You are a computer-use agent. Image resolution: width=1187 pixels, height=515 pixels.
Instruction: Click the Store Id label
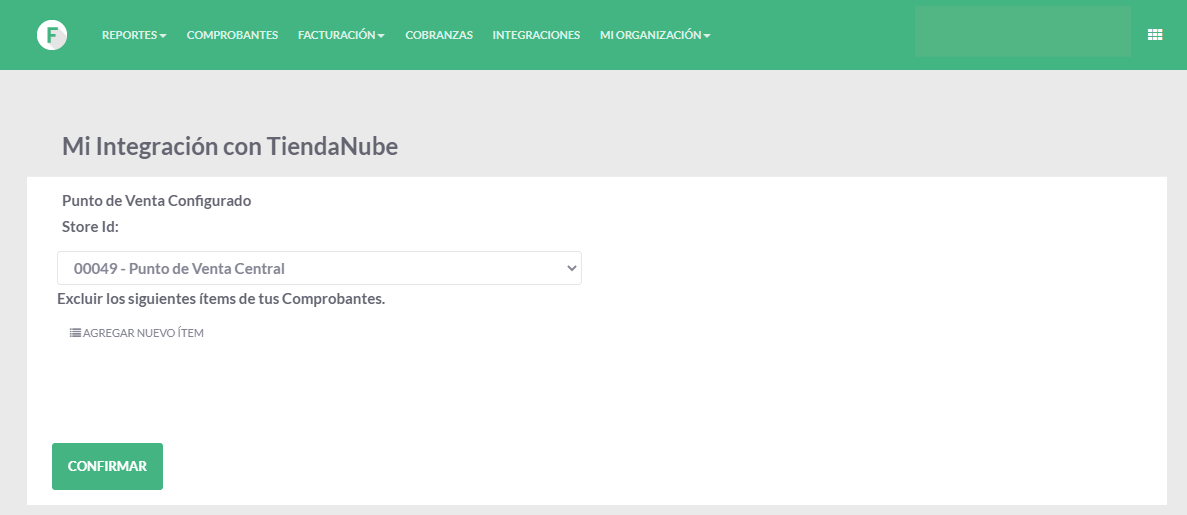(91, 226)
